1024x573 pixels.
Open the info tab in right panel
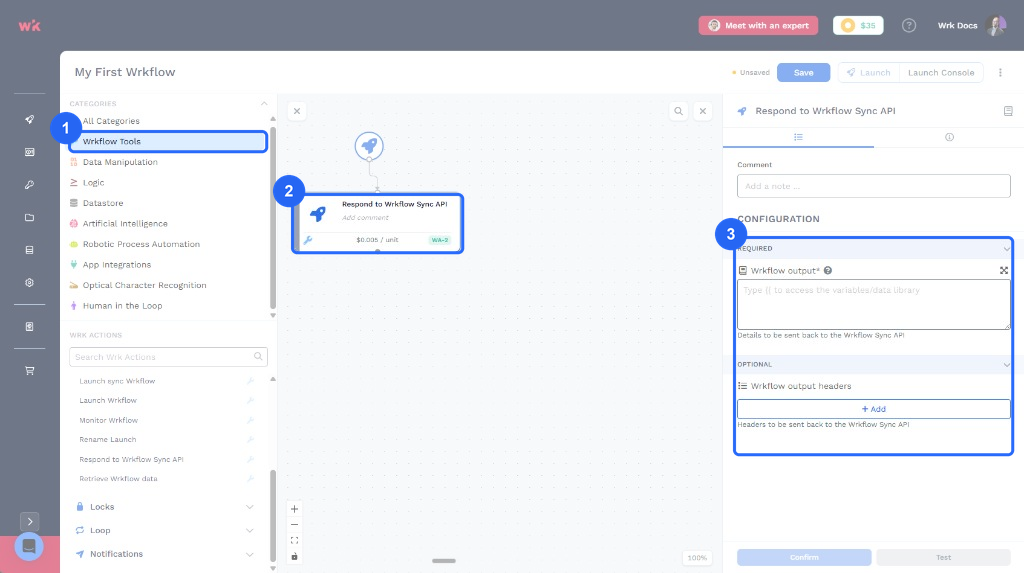click(949, 137)
